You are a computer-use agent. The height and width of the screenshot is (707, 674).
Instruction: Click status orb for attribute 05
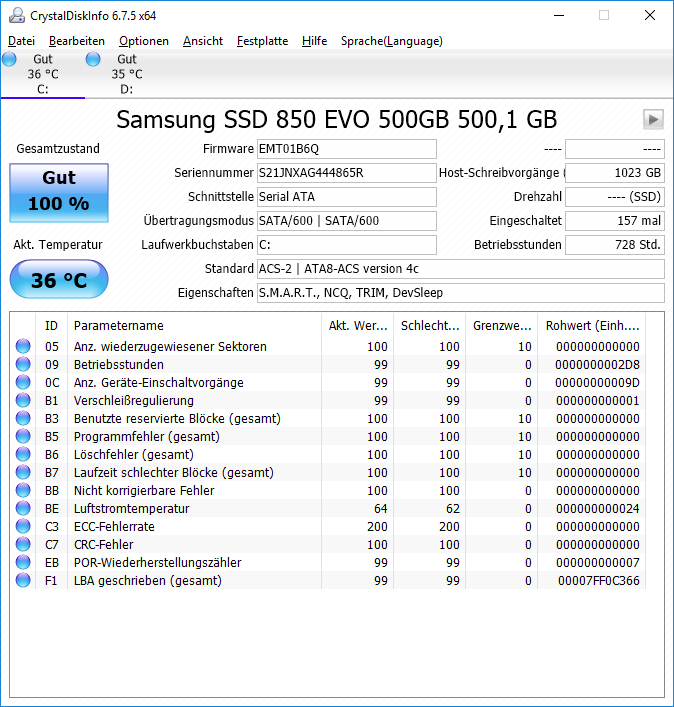coord(23,346)
